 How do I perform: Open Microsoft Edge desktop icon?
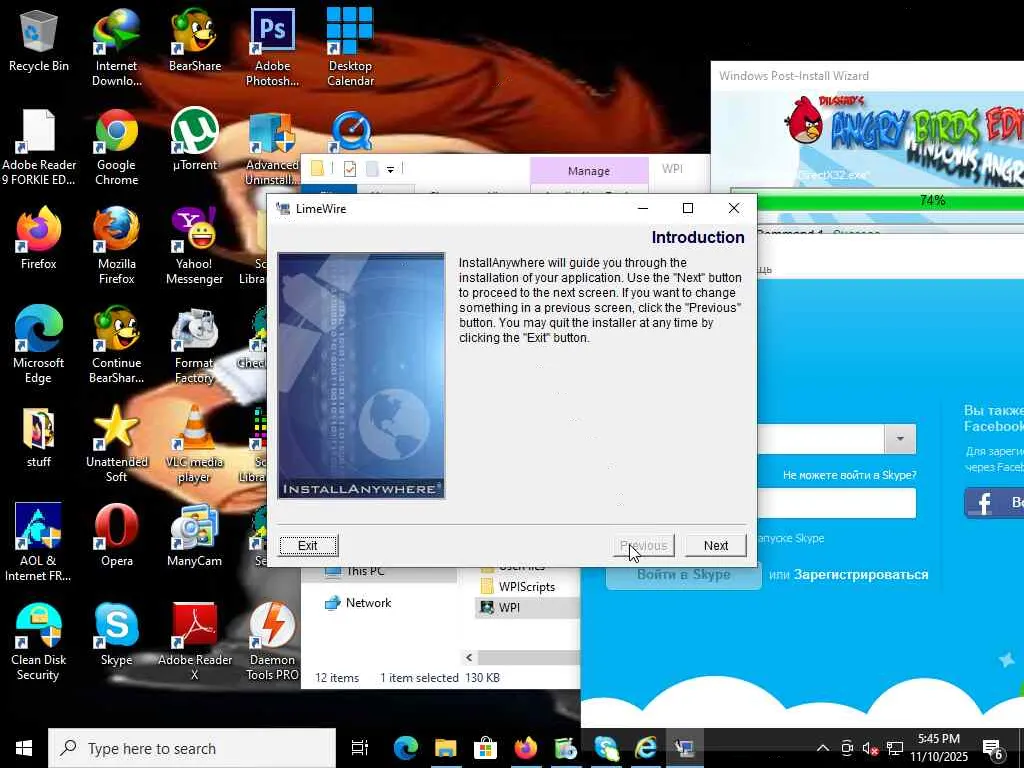tap(39, 345)
